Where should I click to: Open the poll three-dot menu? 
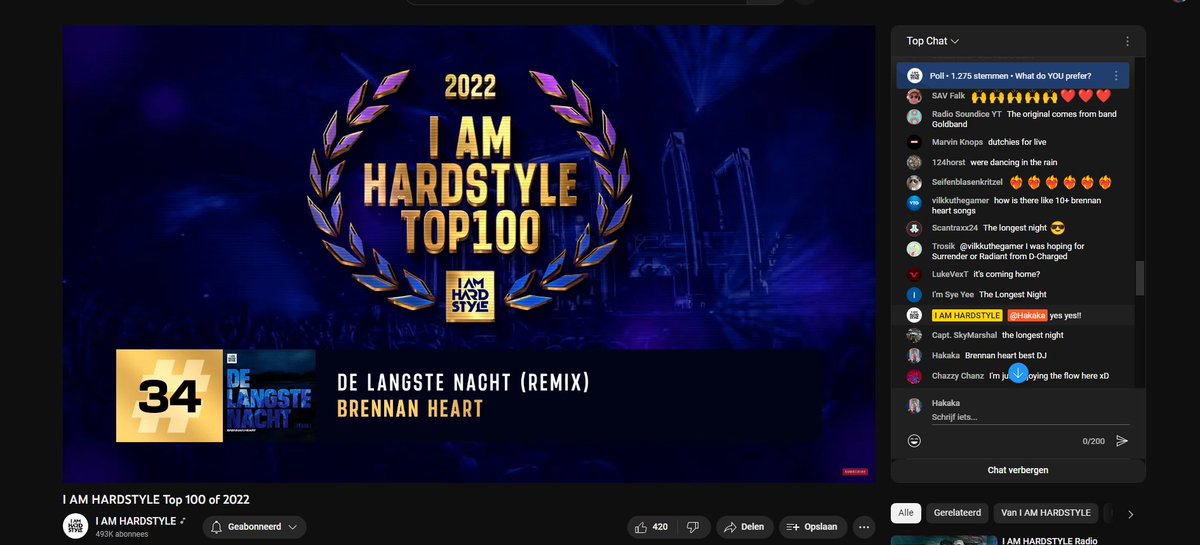pyautogui.click(x=1116, y=76)
